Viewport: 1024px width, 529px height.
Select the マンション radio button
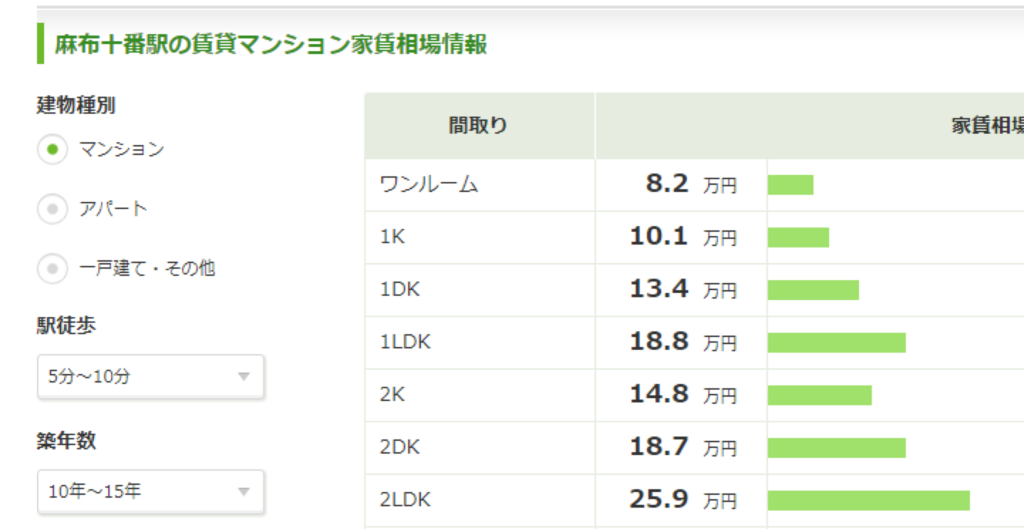(51, 150)
